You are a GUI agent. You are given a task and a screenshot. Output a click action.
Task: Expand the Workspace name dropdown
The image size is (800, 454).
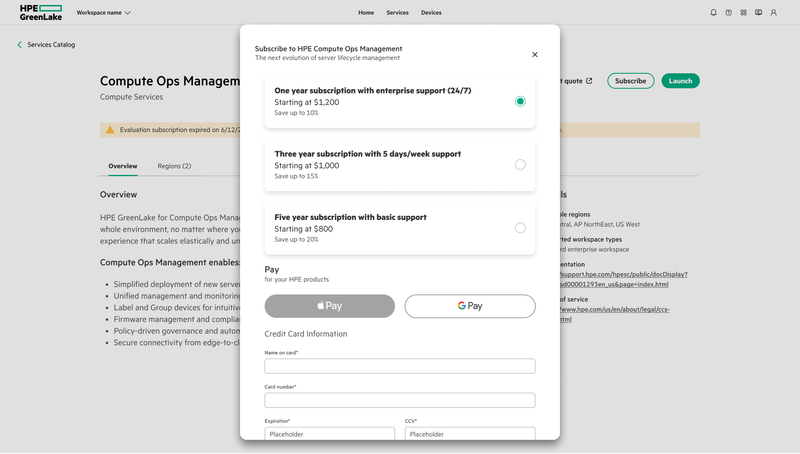click(104, 13)
